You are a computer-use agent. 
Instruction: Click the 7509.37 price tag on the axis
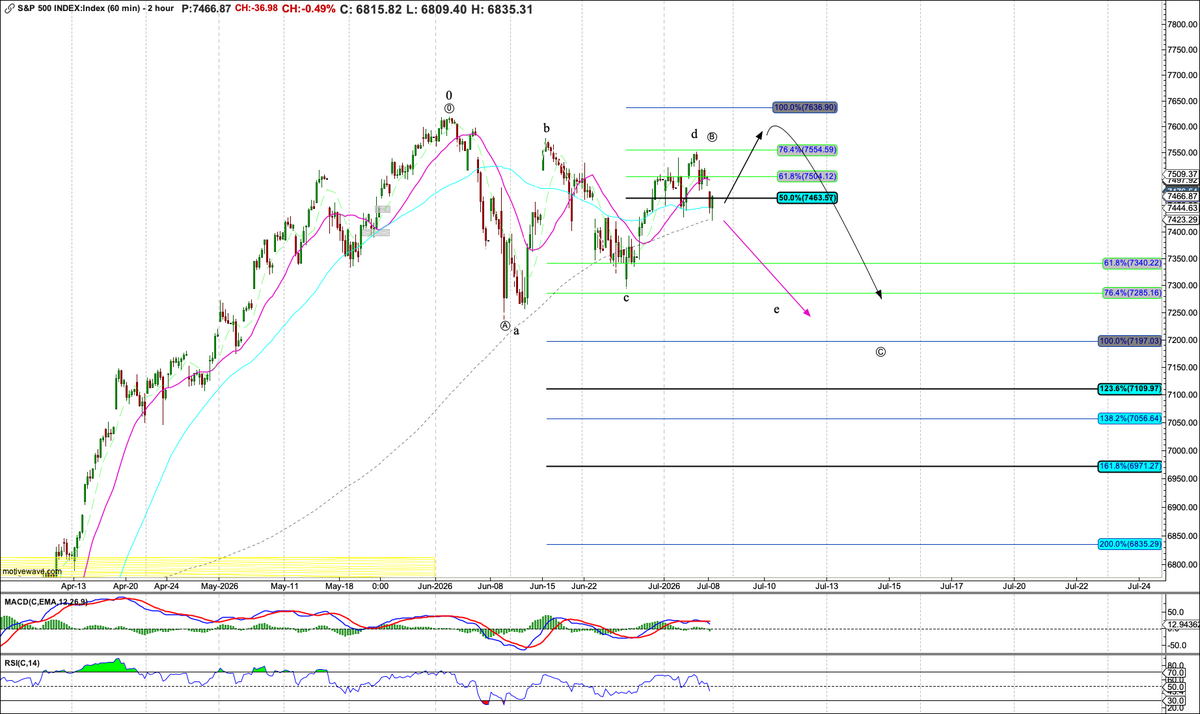[1181, 174]
